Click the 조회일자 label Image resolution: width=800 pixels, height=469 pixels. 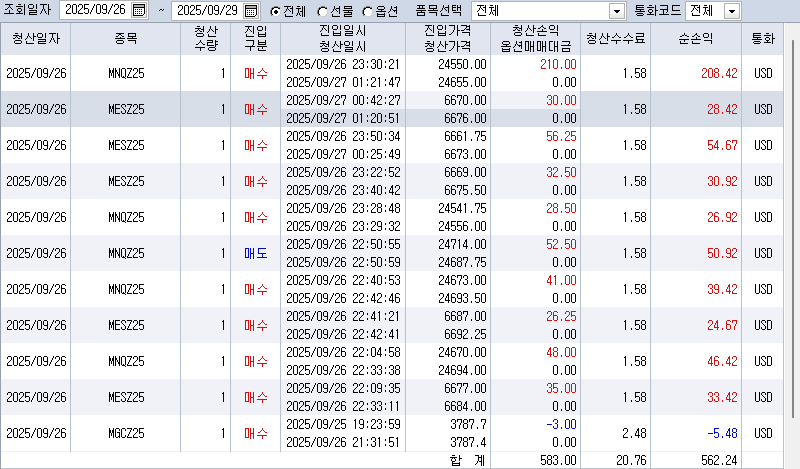tap(28, 10)
